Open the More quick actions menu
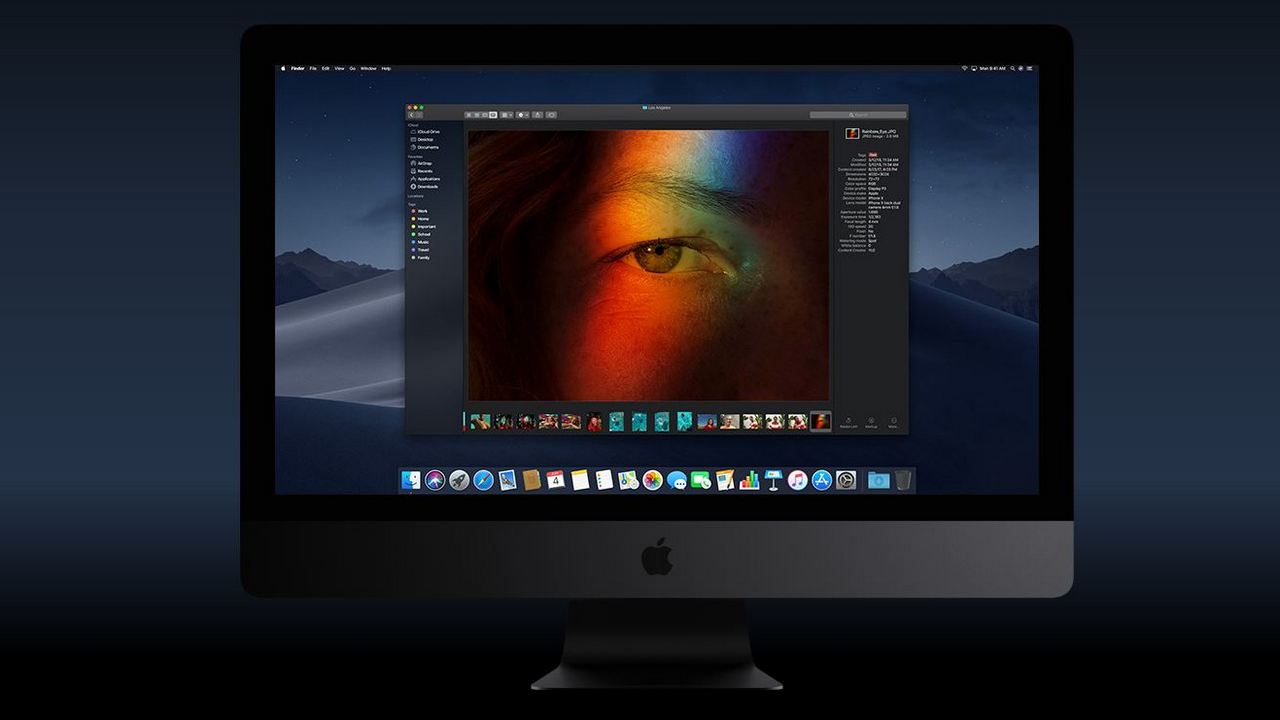Screen dimensions: 1280x720 [x=893, y=422]
